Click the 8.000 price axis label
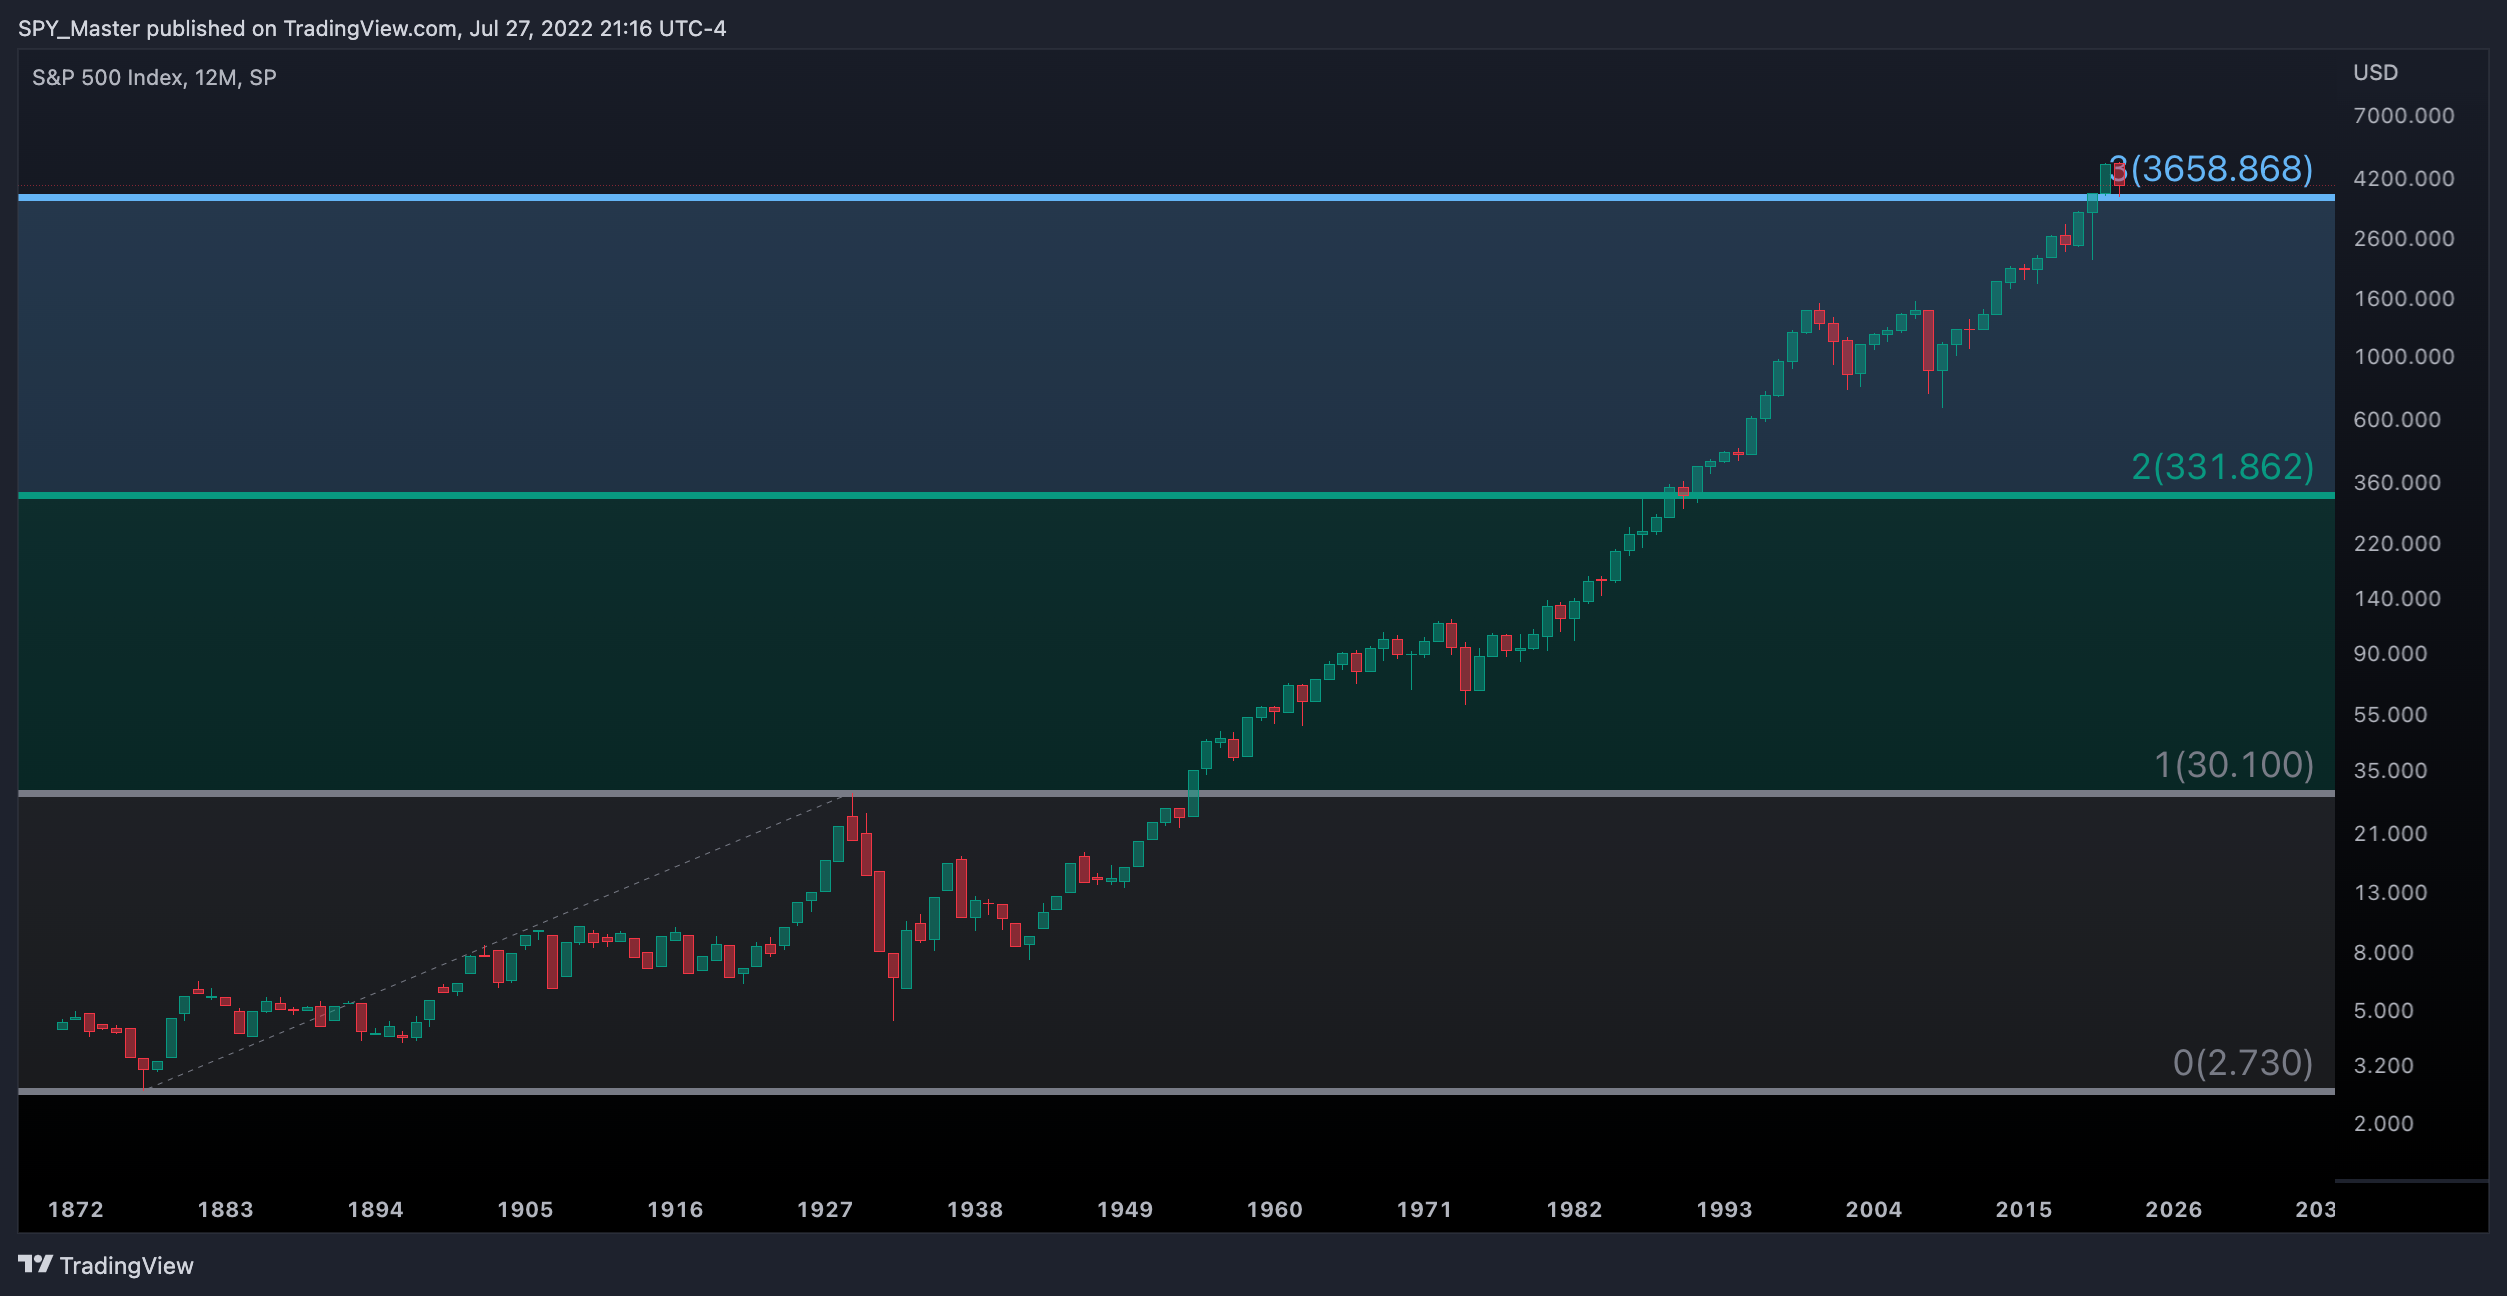This screenshot has width=2507, height=1296. tap(2383, 953)
